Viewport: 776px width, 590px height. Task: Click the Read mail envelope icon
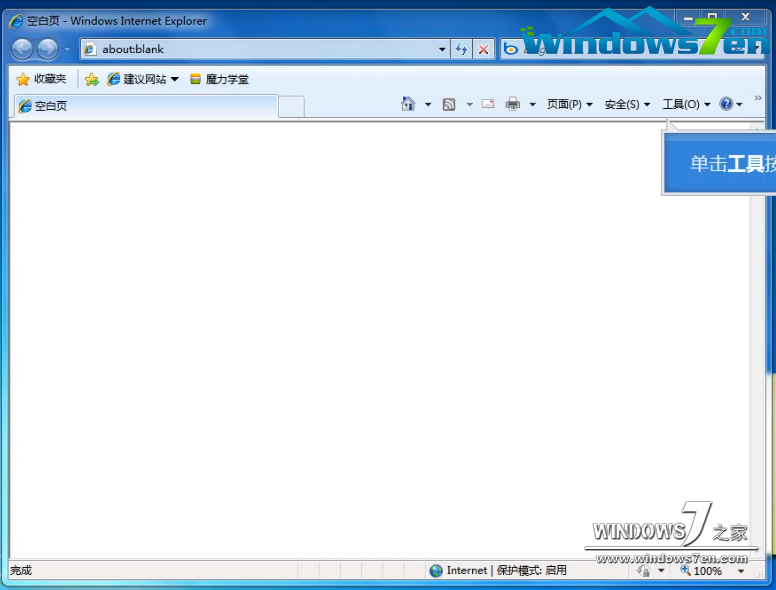488,104
